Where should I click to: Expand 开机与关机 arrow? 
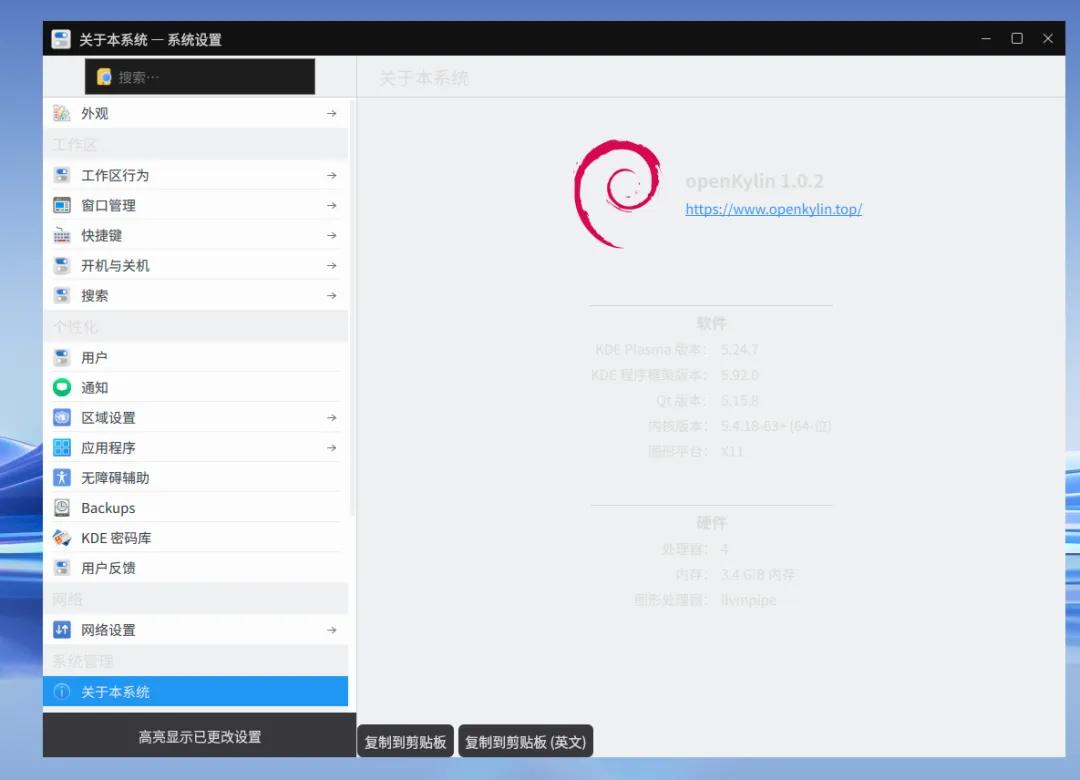pos(331,265)
